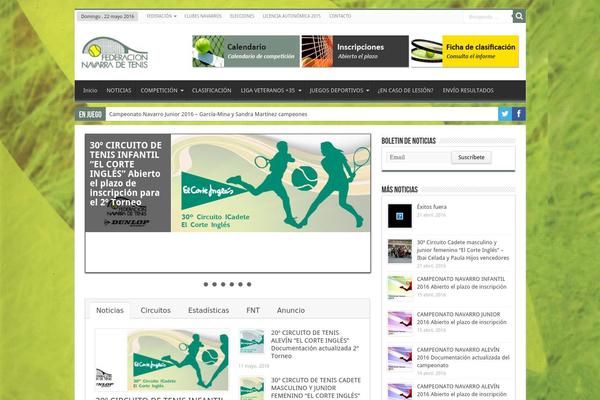
Task: Expand the Federación top menu dropdown
Action: click(x=161, y=16)
